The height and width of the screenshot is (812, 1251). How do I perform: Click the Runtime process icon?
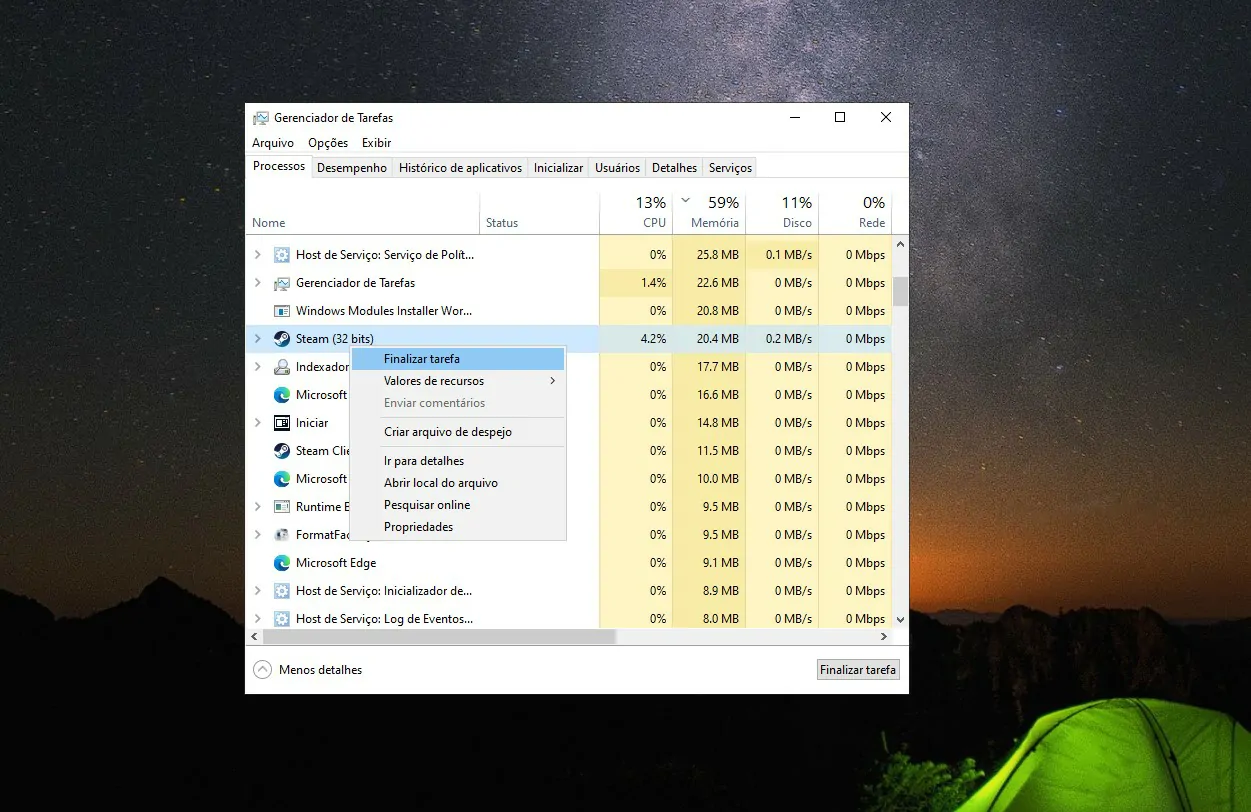click(x=282, y=507)
